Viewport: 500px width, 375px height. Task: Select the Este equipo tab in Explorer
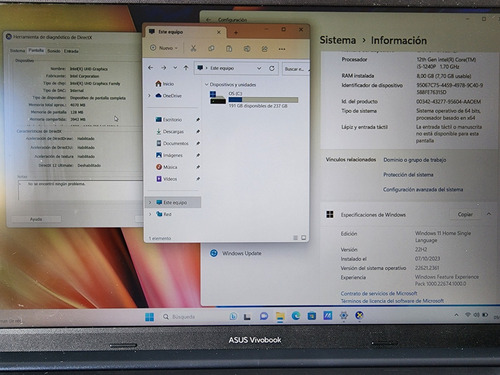click(x=185, y=32)
